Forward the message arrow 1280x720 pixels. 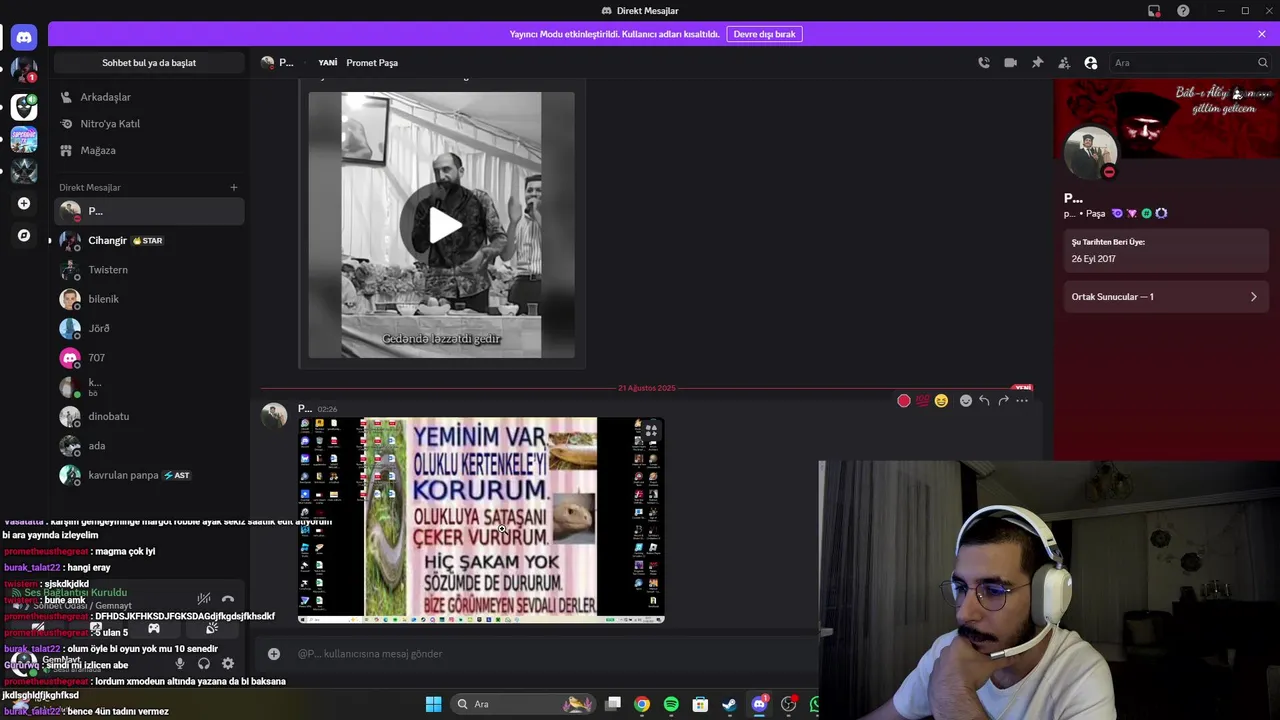coord(1003,401)
